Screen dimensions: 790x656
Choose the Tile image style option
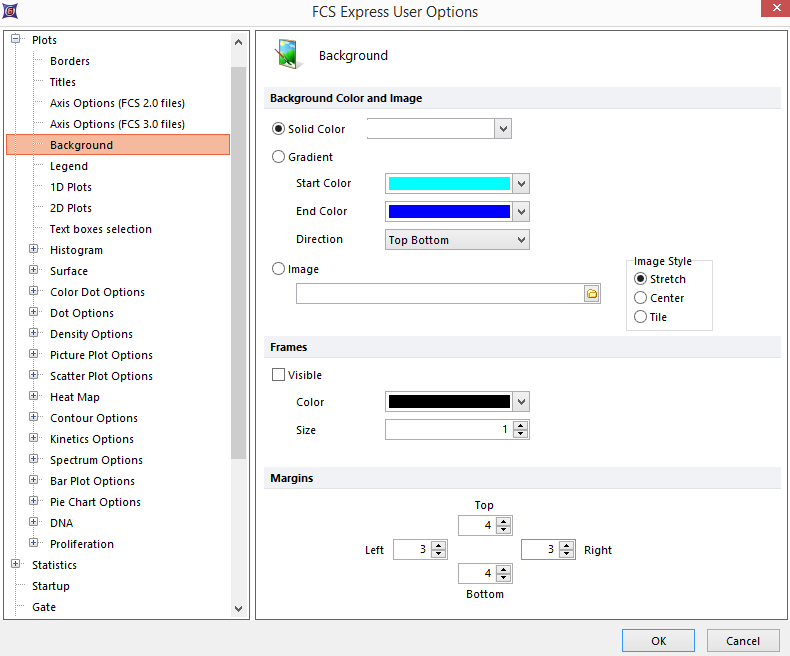click(641, 317)
